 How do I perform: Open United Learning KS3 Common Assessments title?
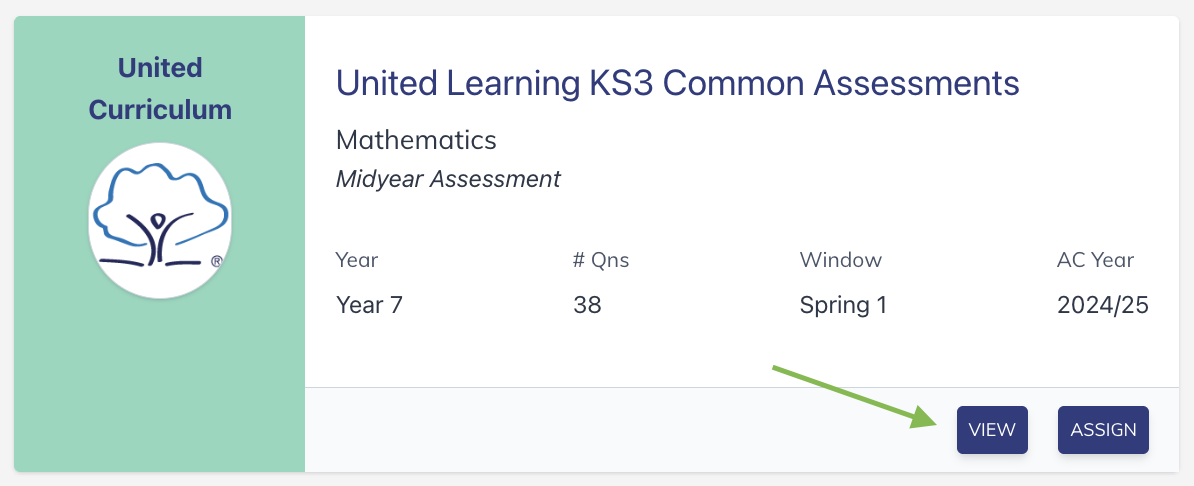(x=677, y=82)
